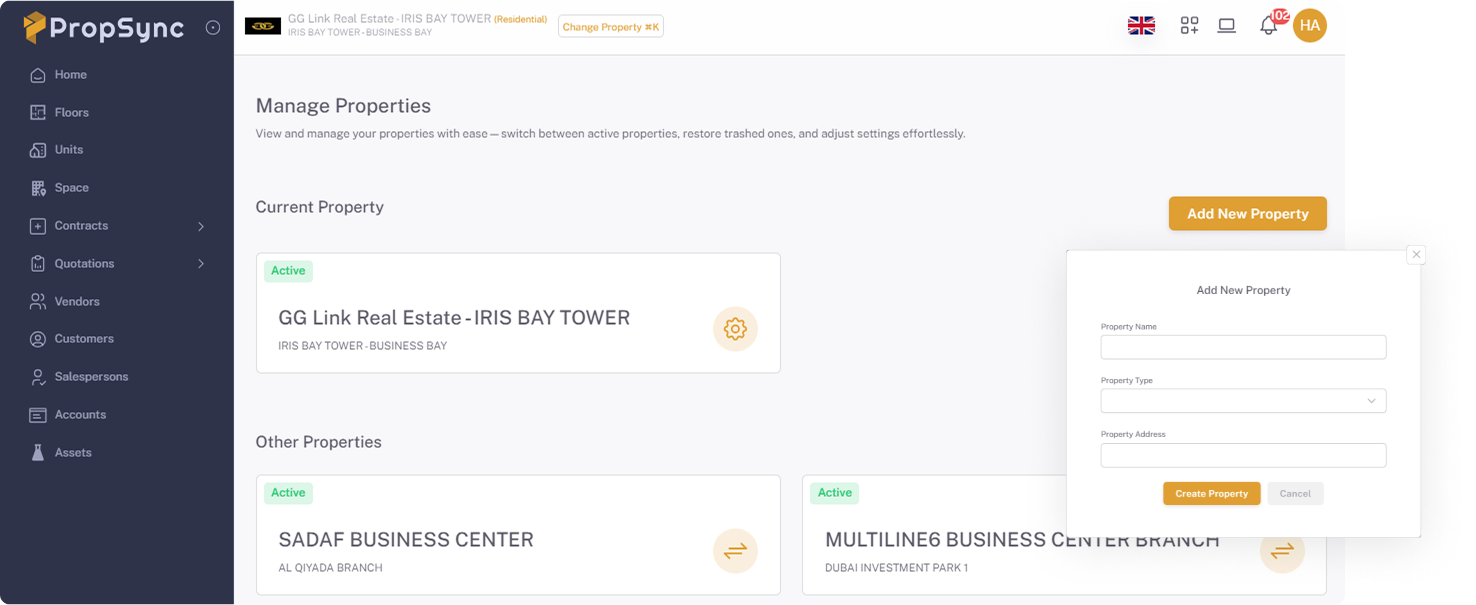This screenshot has width=1476, height=605.
Task: Click Create Property button
Action: point(1212,494)
